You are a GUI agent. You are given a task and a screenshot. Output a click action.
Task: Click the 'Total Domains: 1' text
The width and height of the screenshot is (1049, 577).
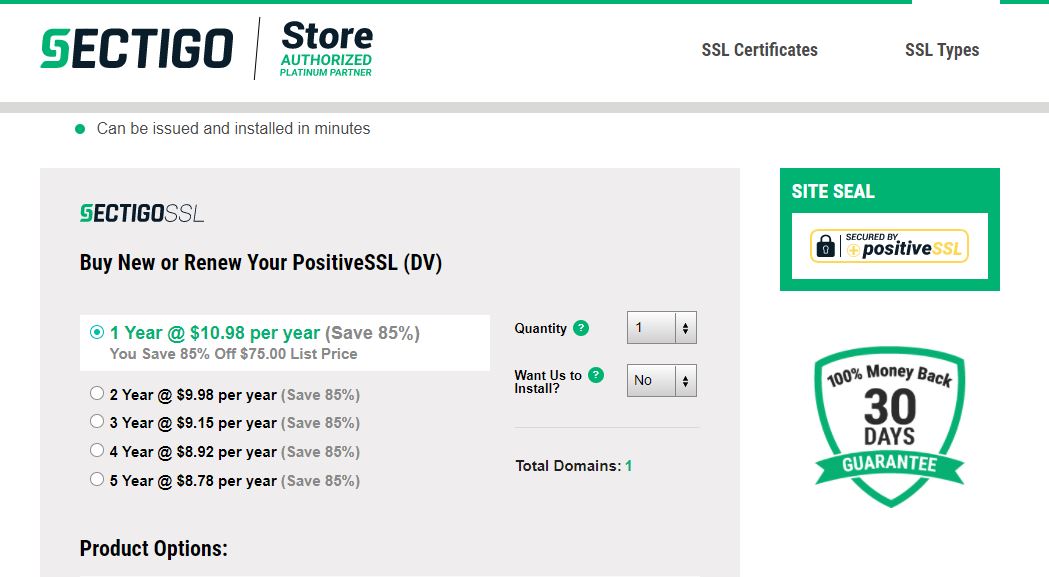tap(573, 466)
